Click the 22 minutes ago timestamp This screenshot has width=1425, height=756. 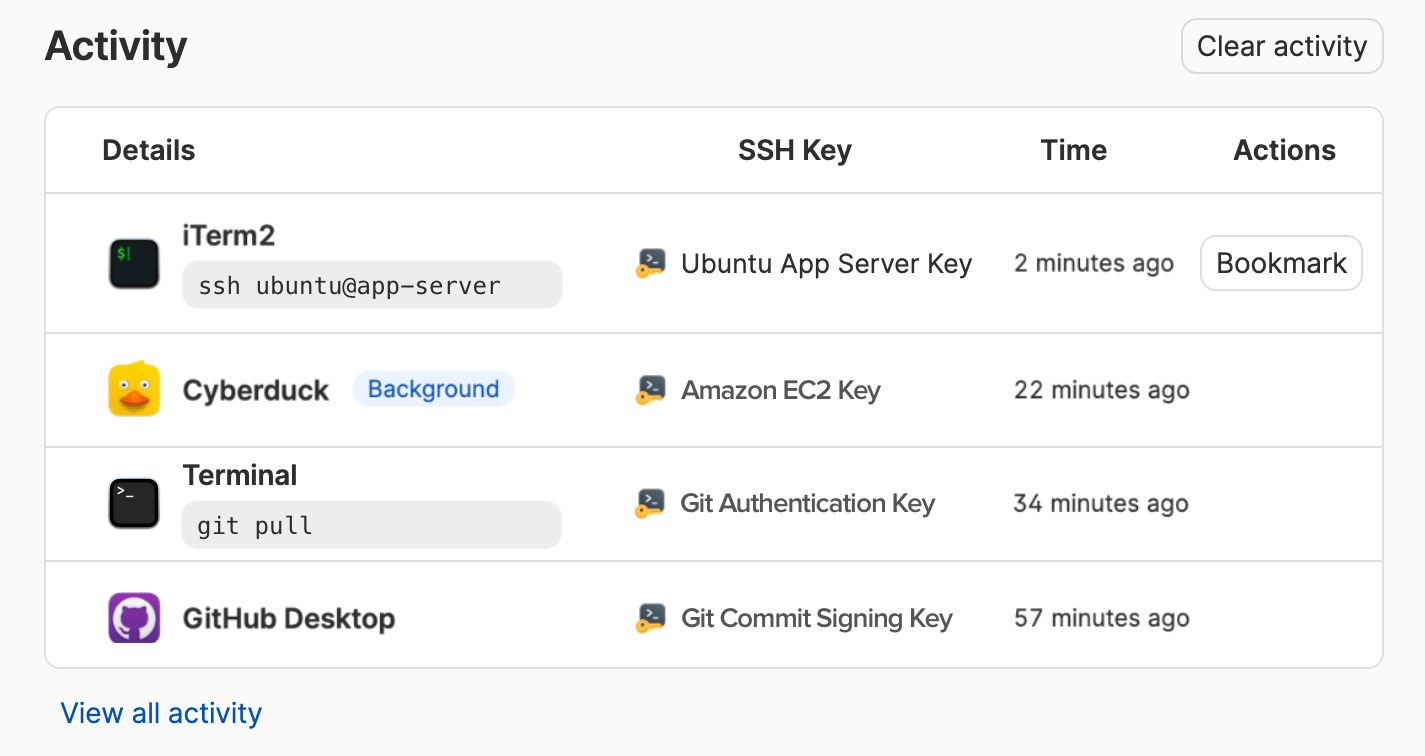tap(1102, 390)
